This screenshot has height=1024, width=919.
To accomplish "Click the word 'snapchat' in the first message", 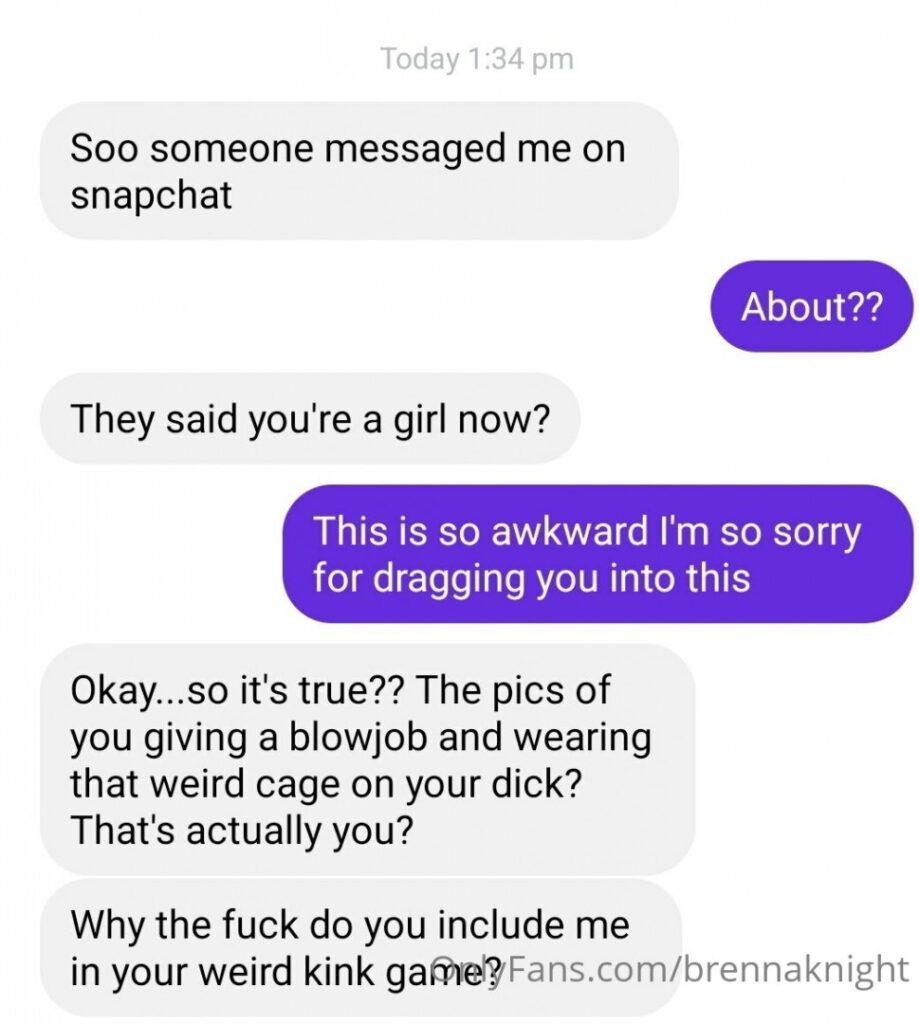I will (151, 195).
